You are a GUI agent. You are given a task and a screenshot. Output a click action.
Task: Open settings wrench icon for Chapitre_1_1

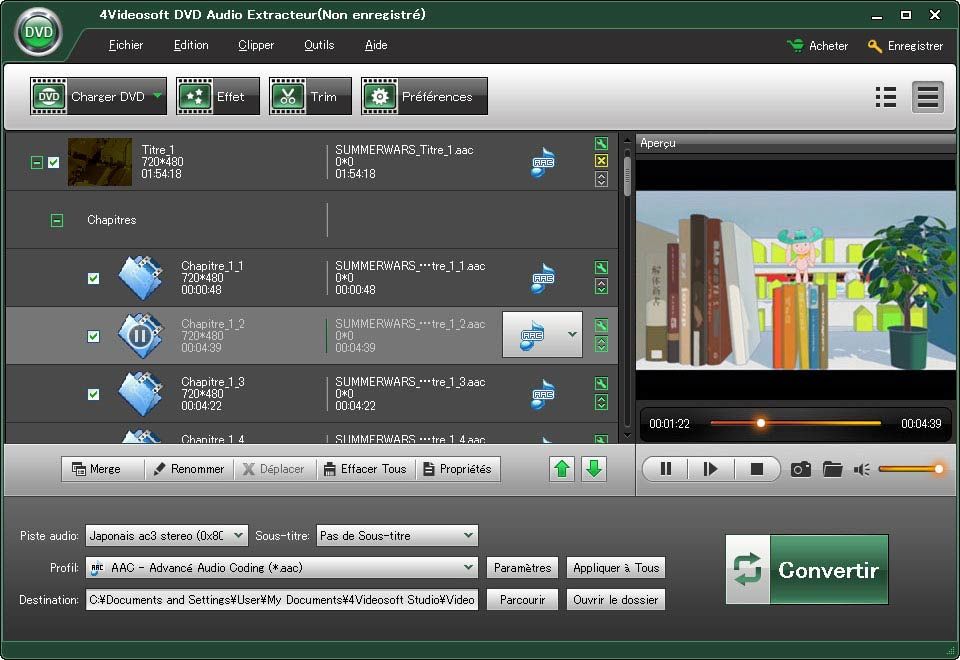pyautogui.click(x=601, y=267)
